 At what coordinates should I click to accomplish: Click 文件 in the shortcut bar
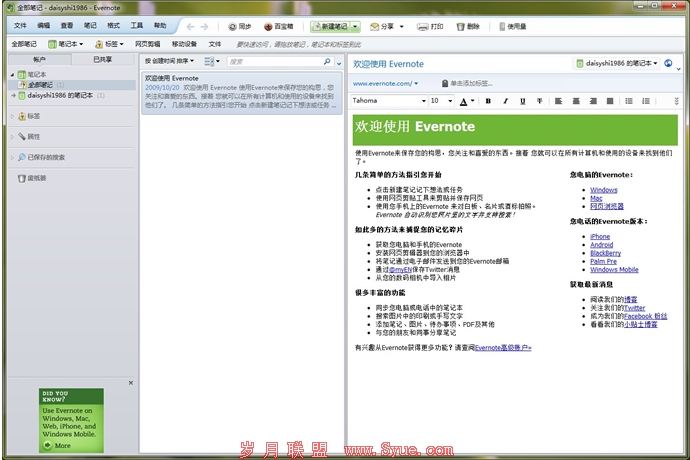pos(215,44)
